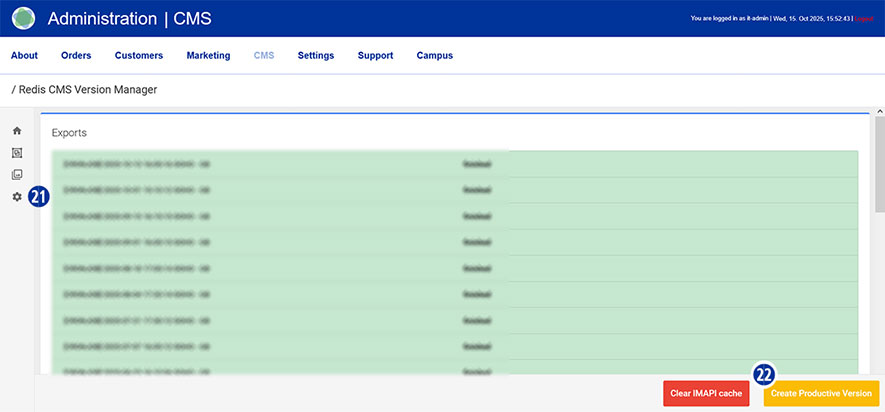885x412 pixels.
Task: Open the About menu
Action: point(24,56)
